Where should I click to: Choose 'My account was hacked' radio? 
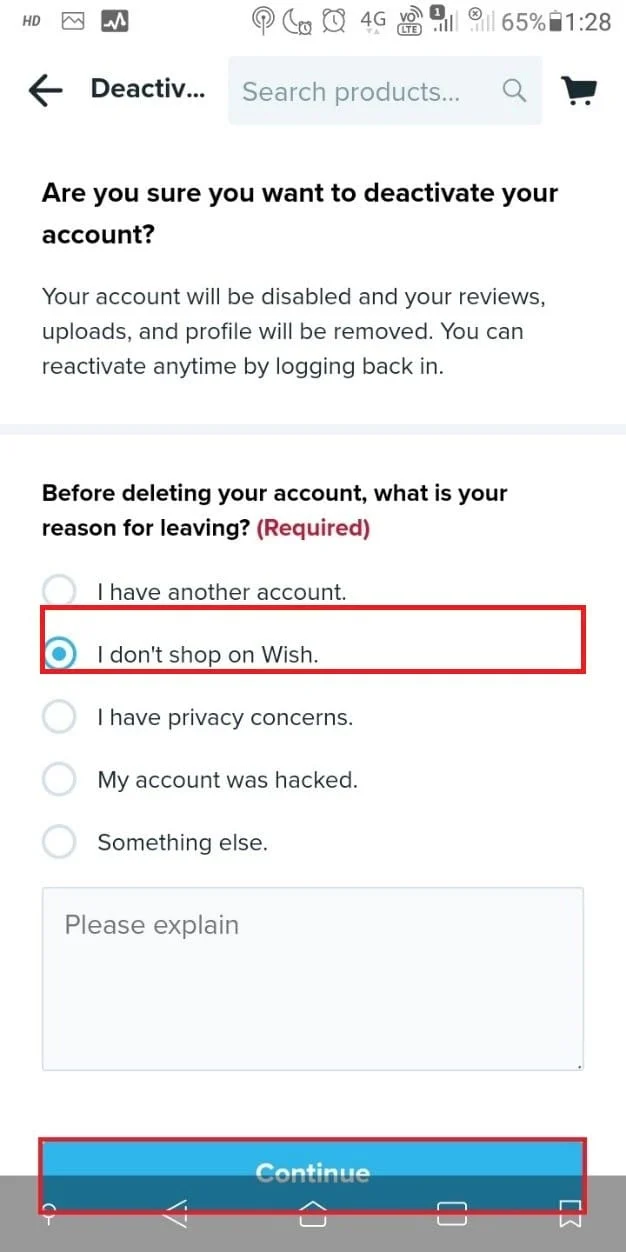pyautogui.click(x=59, y=779)
